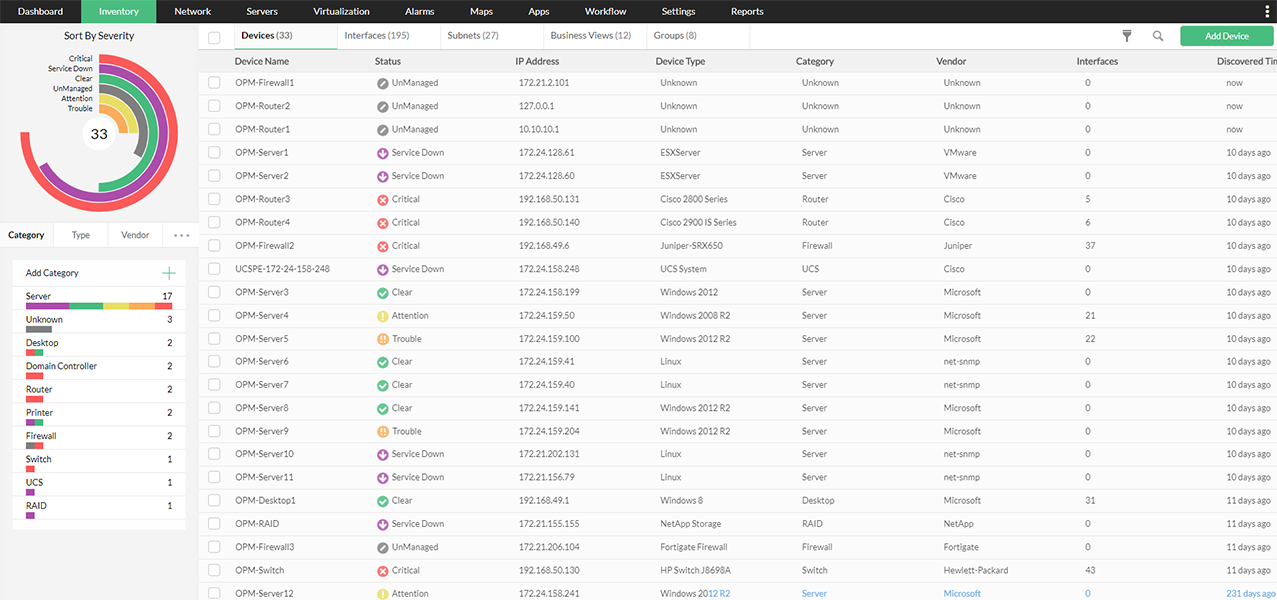1277x600 pixels.
Task: Click the Critical status icon for OPM-Router3
Action: pos(382,199)
